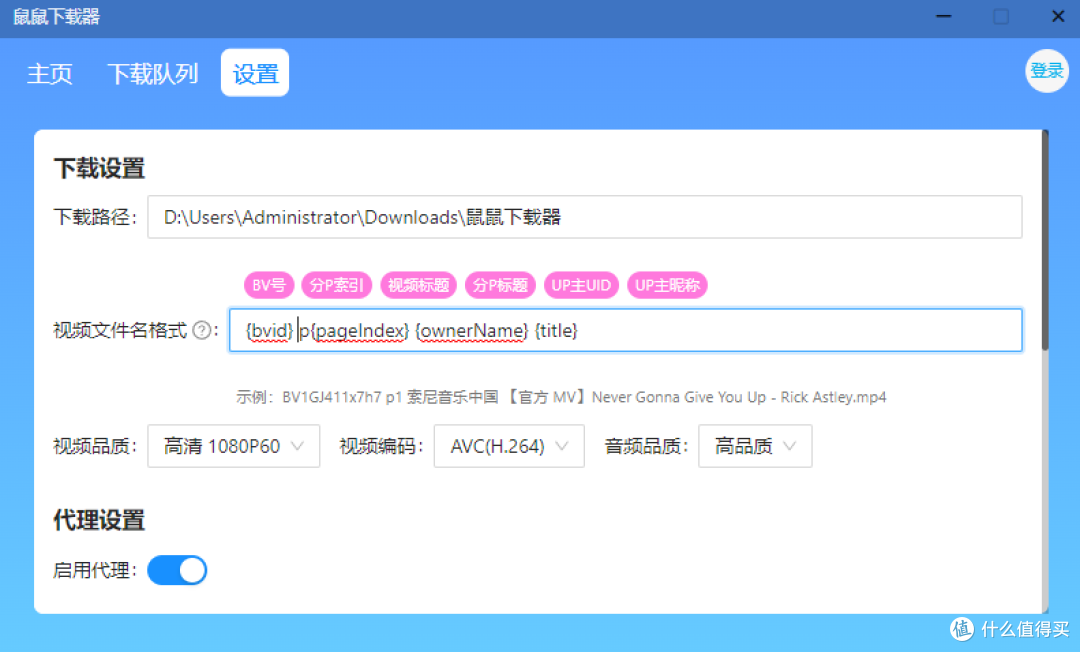The height and width of the screenshot is (652, 1080).
Task: Insert the 视频标题 tag
Action: coord(418,285)
